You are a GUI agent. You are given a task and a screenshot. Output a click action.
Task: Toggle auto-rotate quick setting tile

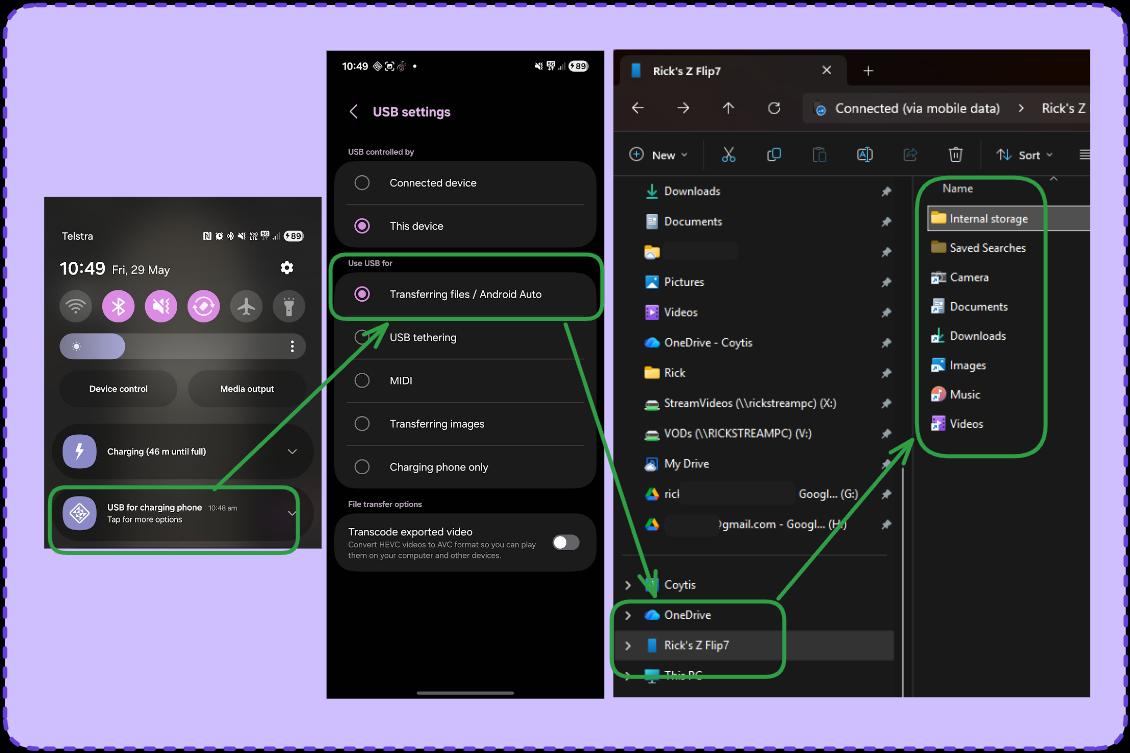203,306
